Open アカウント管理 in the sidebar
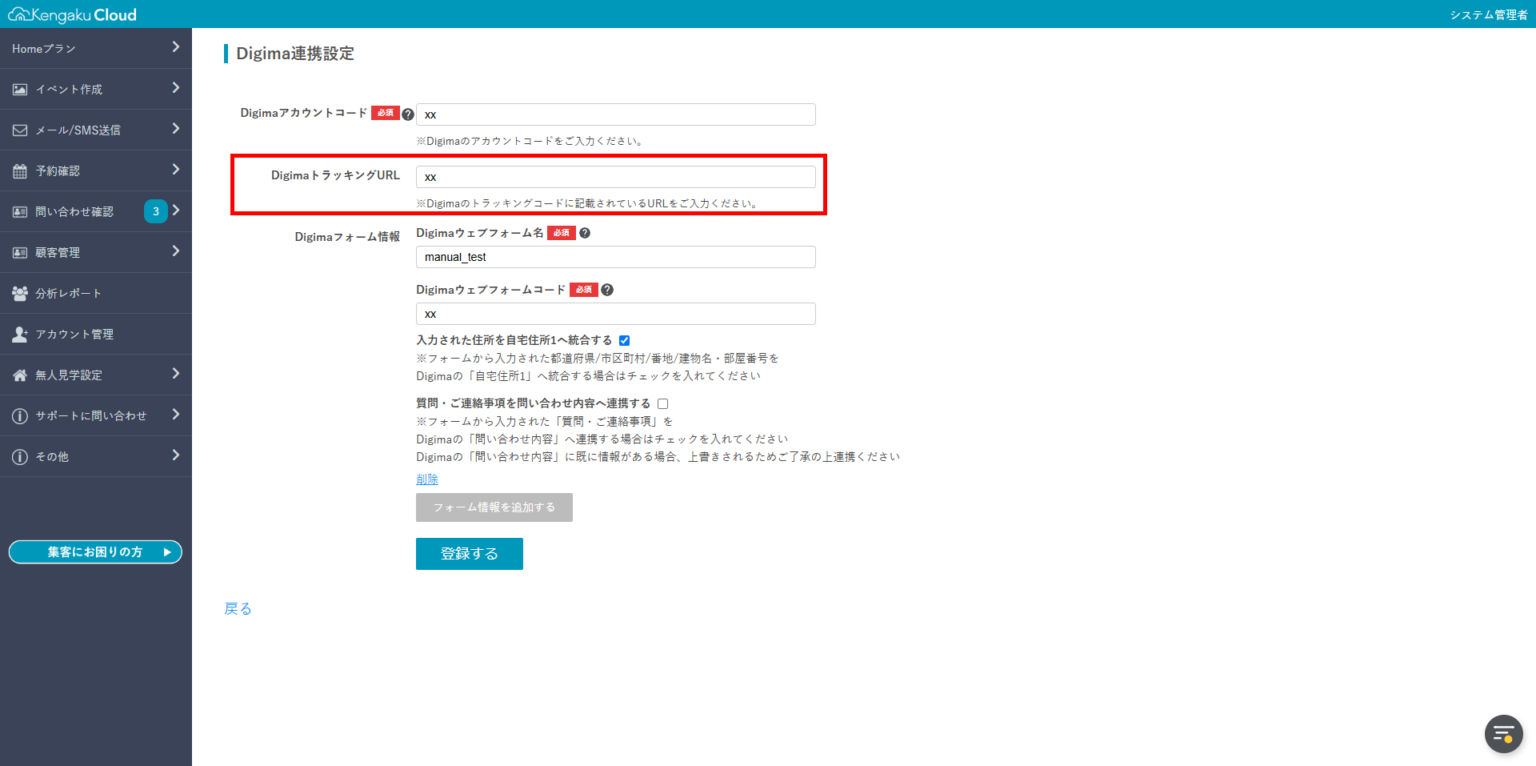 click(x=74, y=334)
